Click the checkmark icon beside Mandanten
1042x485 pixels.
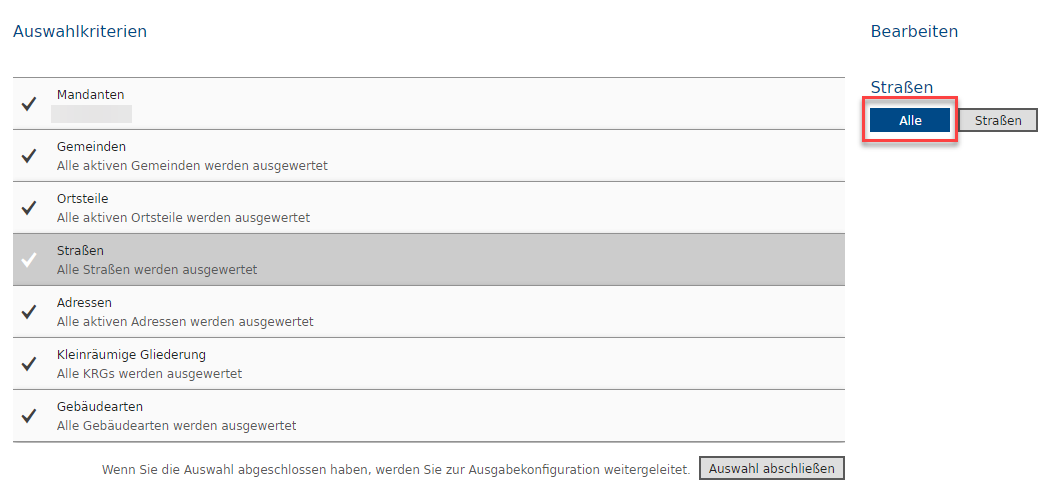[x=29, y=104]
